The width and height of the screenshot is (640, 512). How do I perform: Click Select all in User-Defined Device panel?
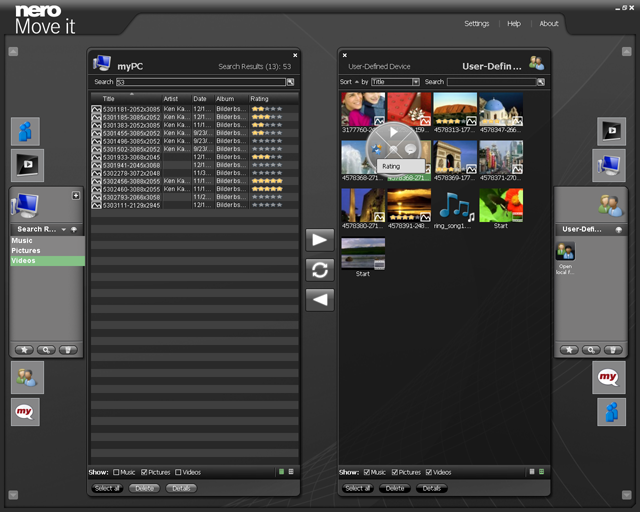click(358, 488)
